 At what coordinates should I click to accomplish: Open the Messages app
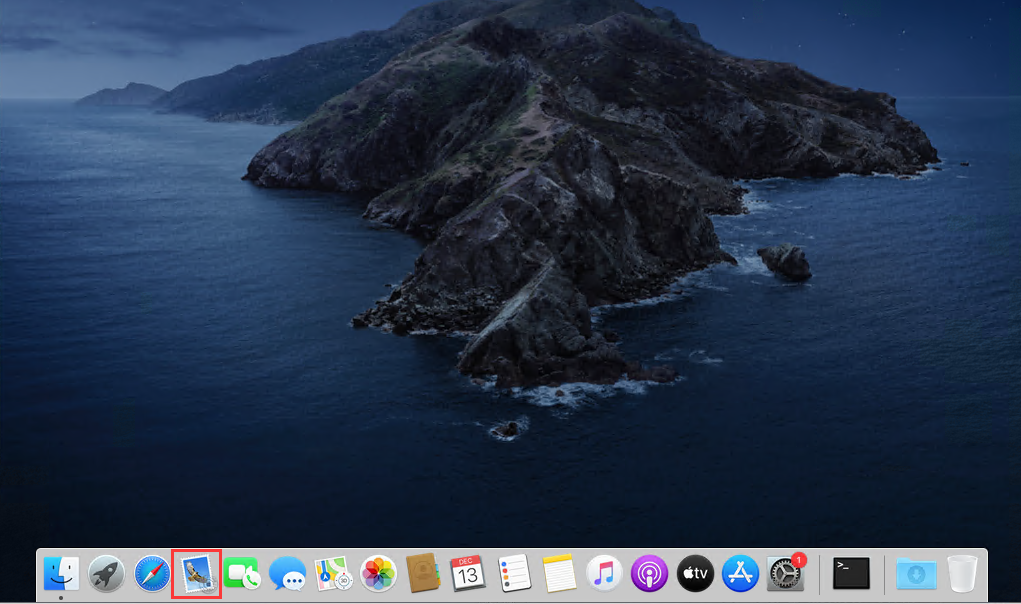pos(287,573)
